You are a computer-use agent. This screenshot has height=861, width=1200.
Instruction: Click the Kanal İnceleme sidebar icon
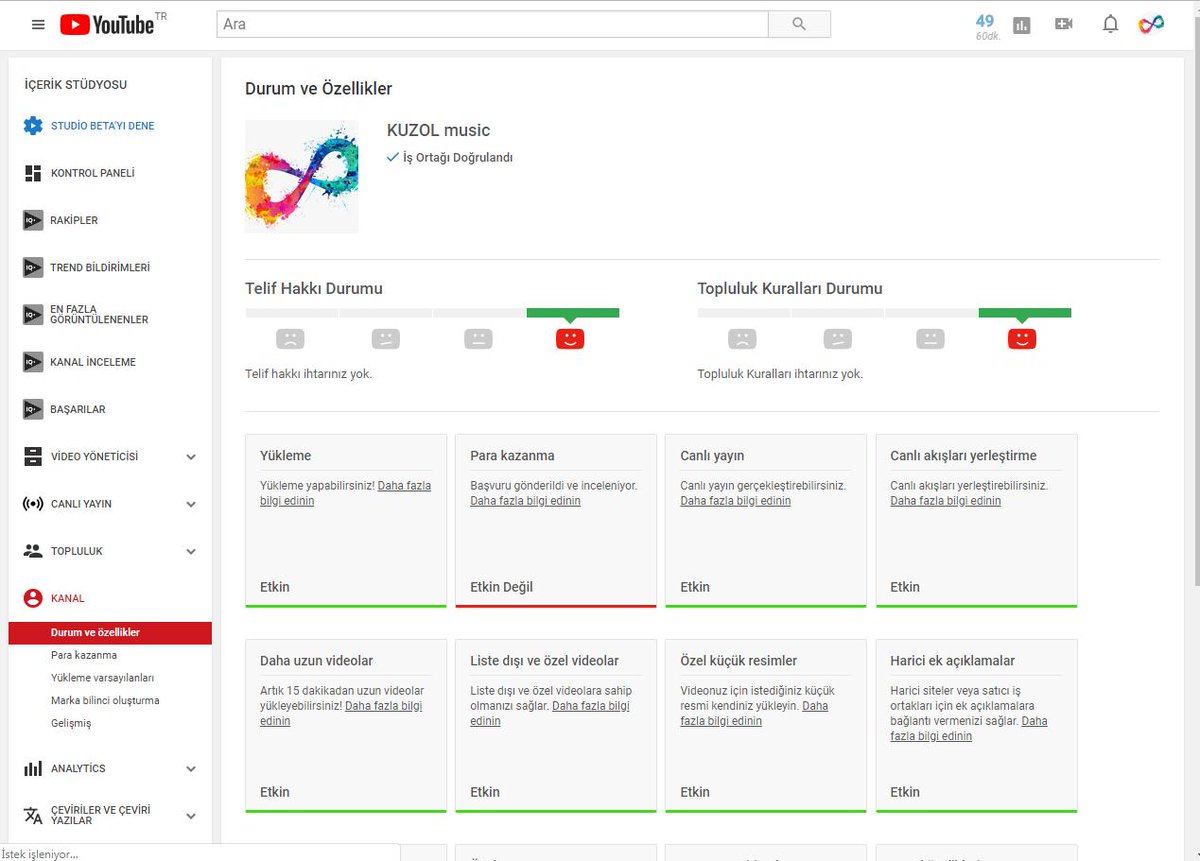(33, 362)
